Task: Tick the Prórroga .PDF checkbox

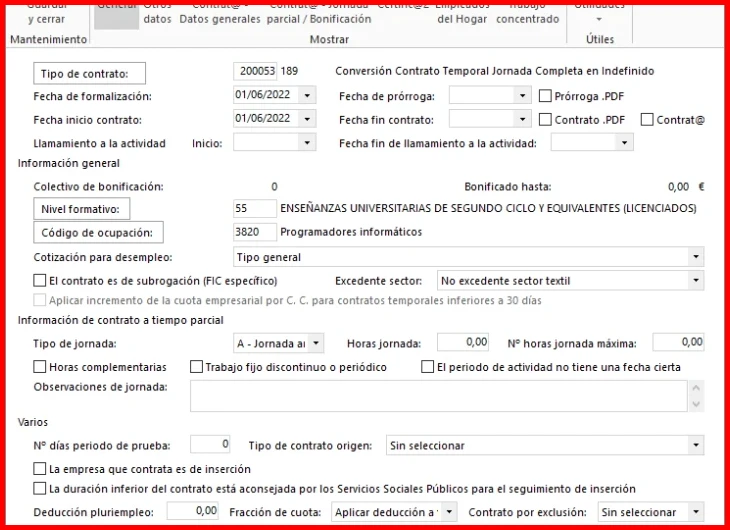Action: click(x=545, y=96)
